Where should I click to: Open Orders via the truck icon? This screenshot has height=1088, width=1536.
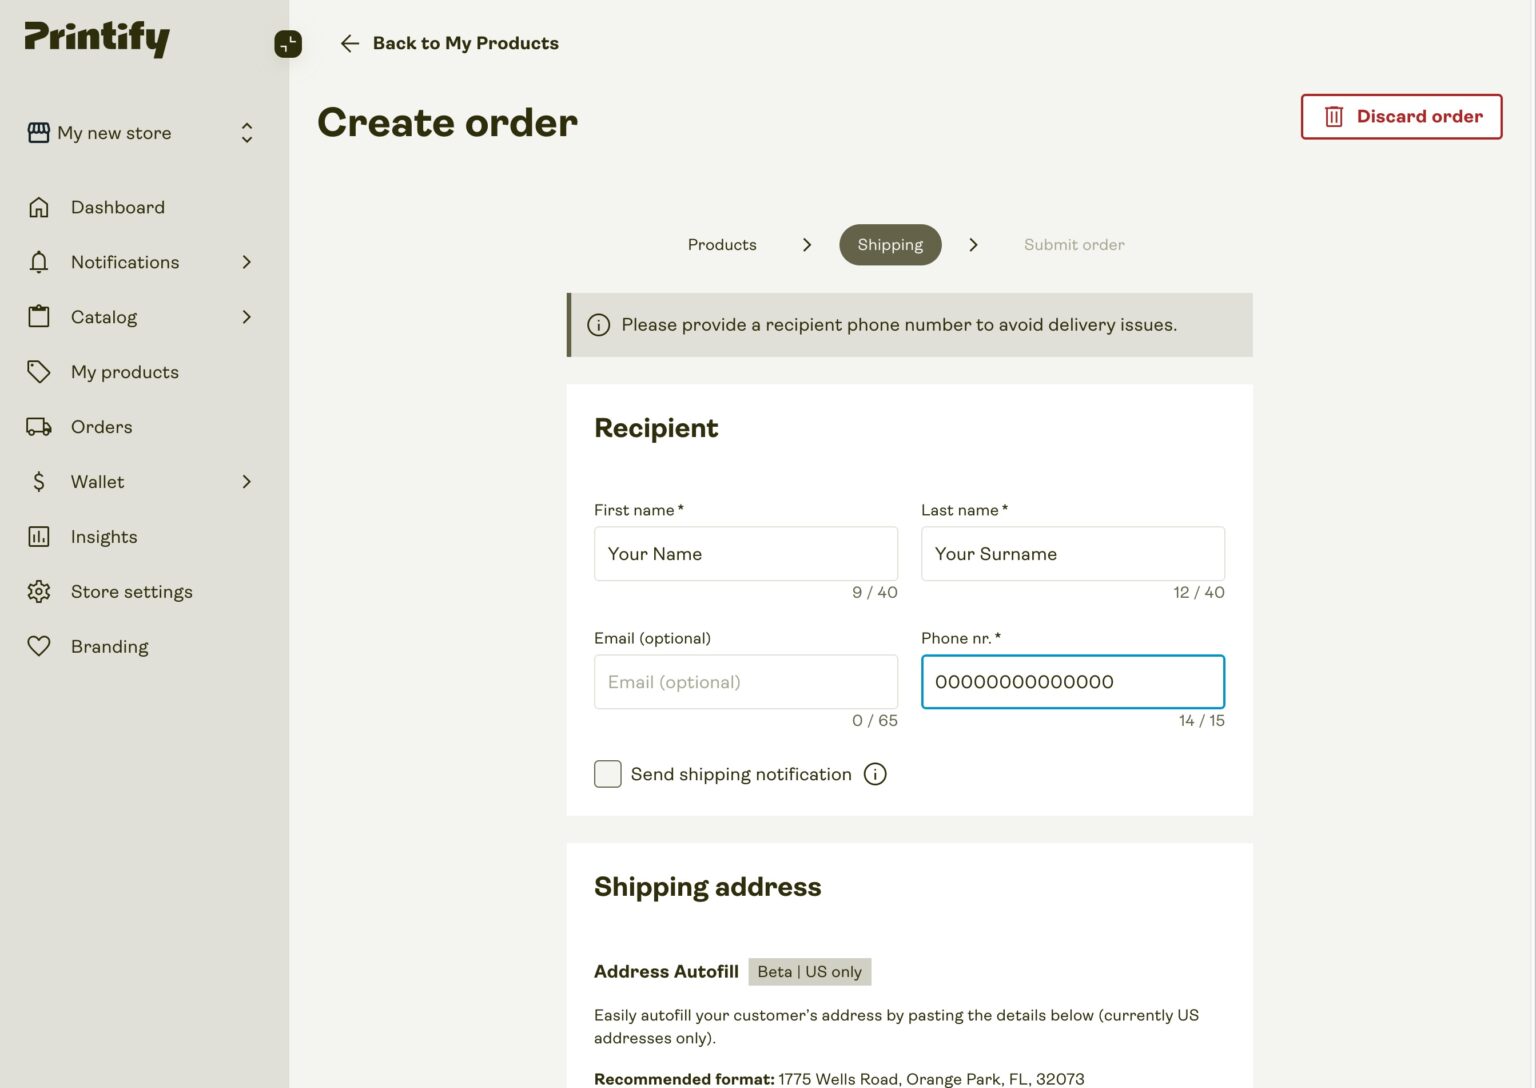point(39,427)
